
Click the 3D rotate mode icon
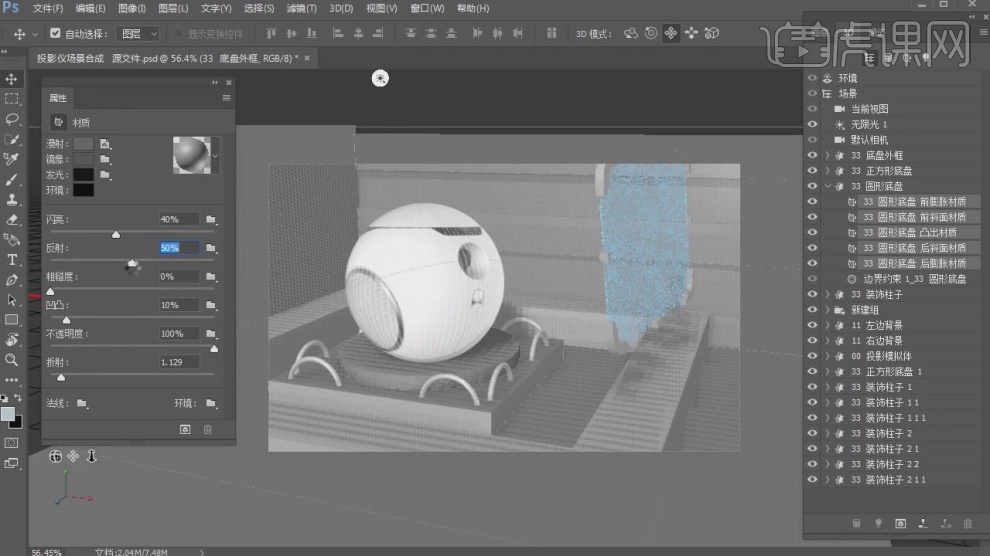click(x=631, y=33)
